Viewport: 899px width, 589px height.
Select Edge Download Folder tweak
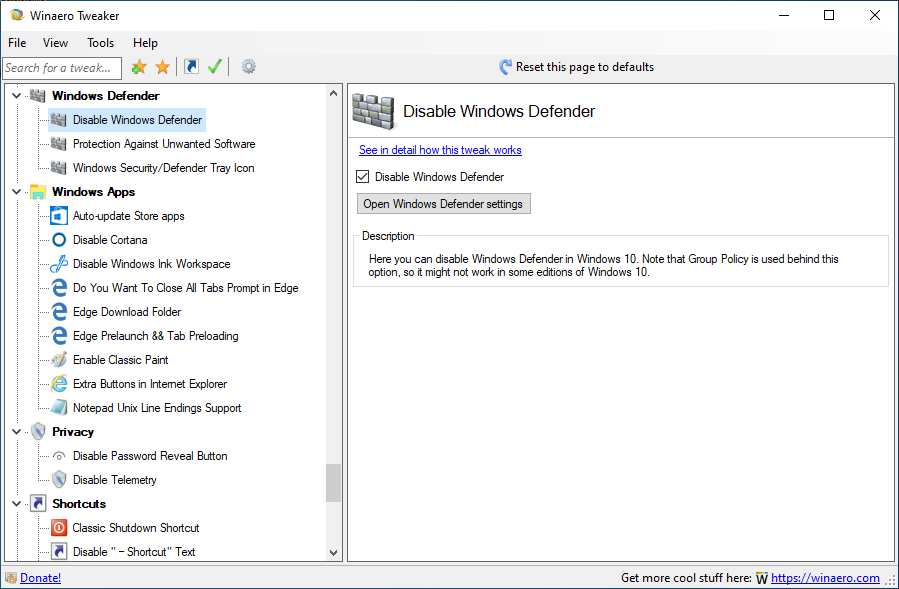pyautogui.click(x=127, y=312)
